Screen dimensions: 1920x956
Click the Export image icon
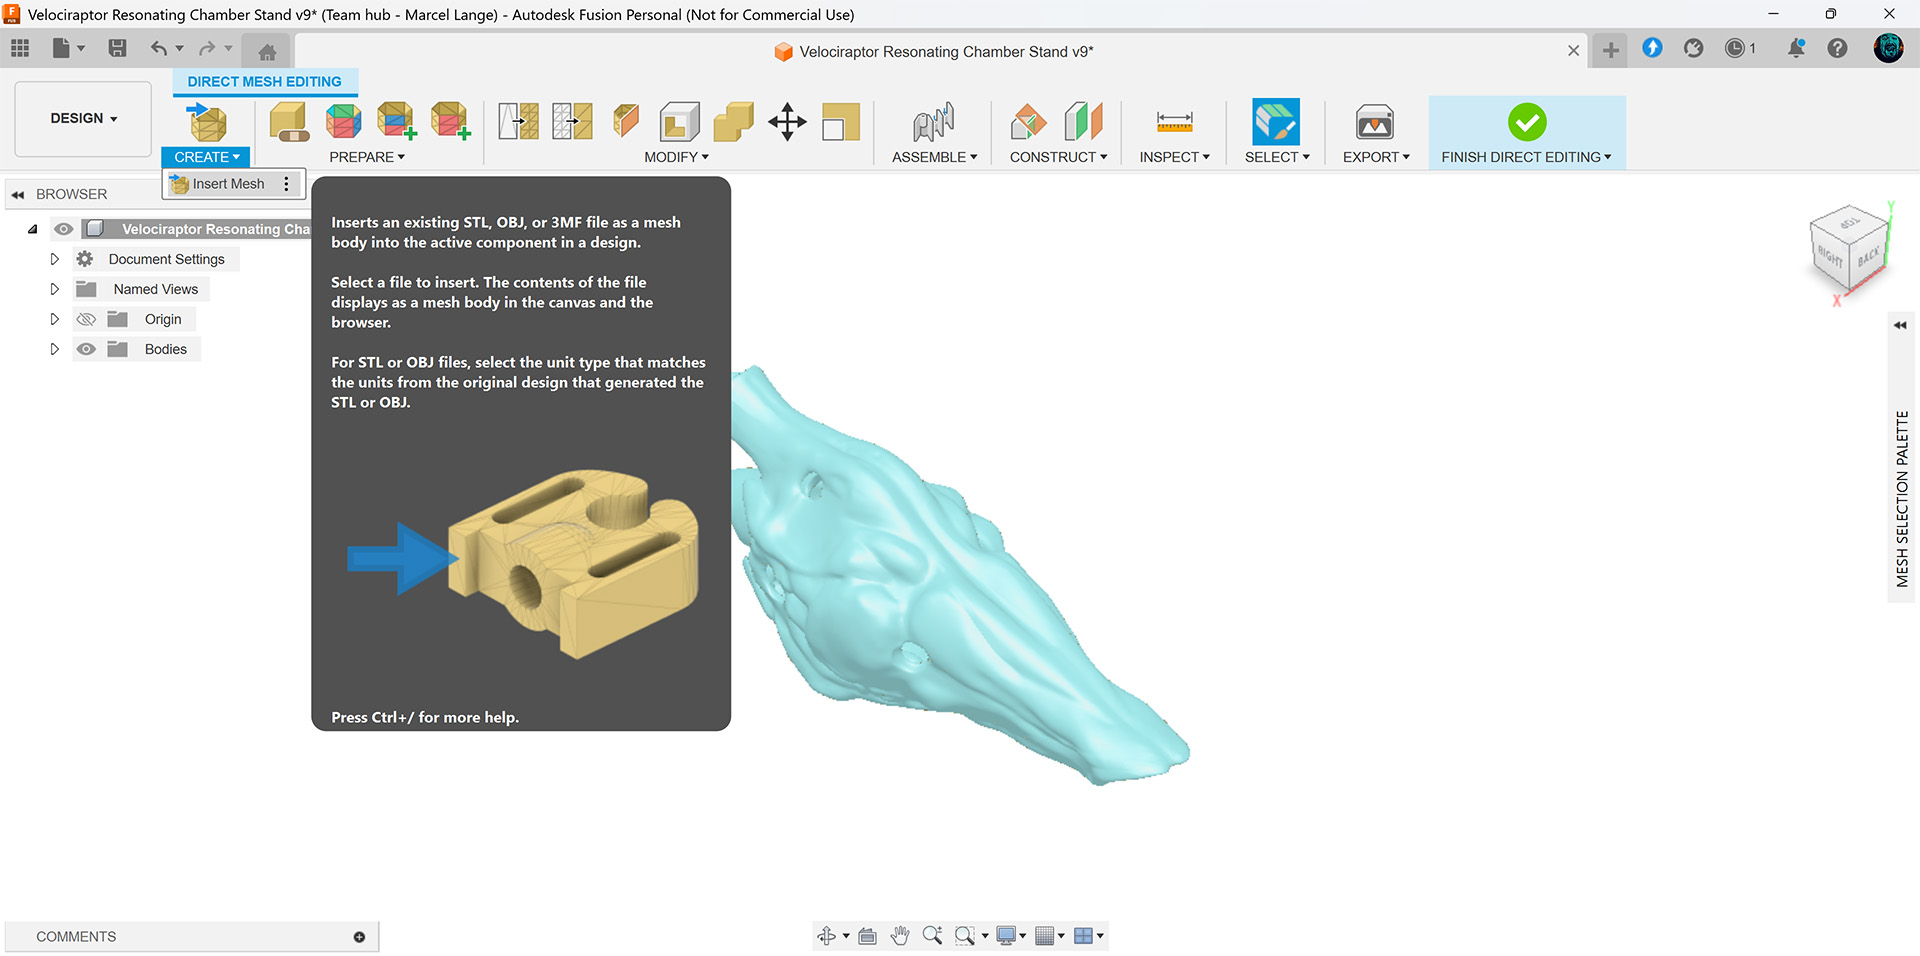1375,122
